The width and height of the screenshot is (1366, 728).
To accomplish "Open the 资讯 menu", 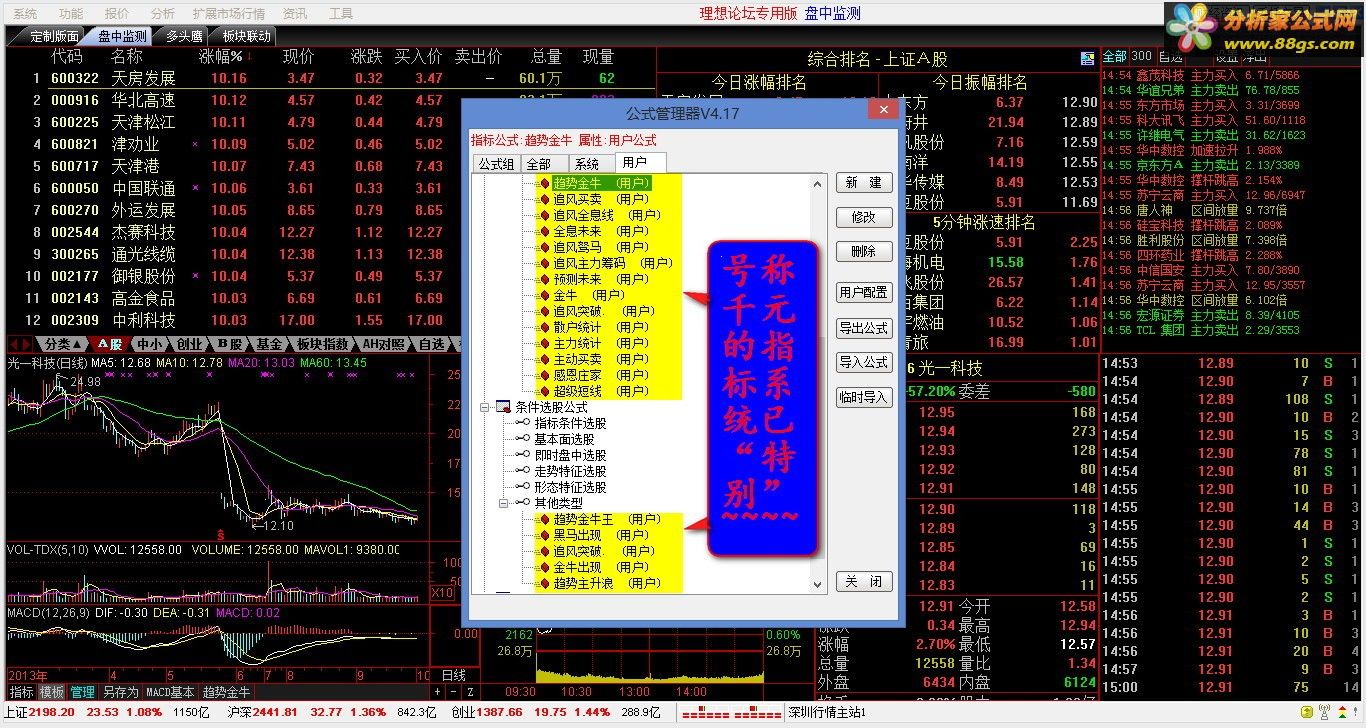I will click(x=295, y=14).
